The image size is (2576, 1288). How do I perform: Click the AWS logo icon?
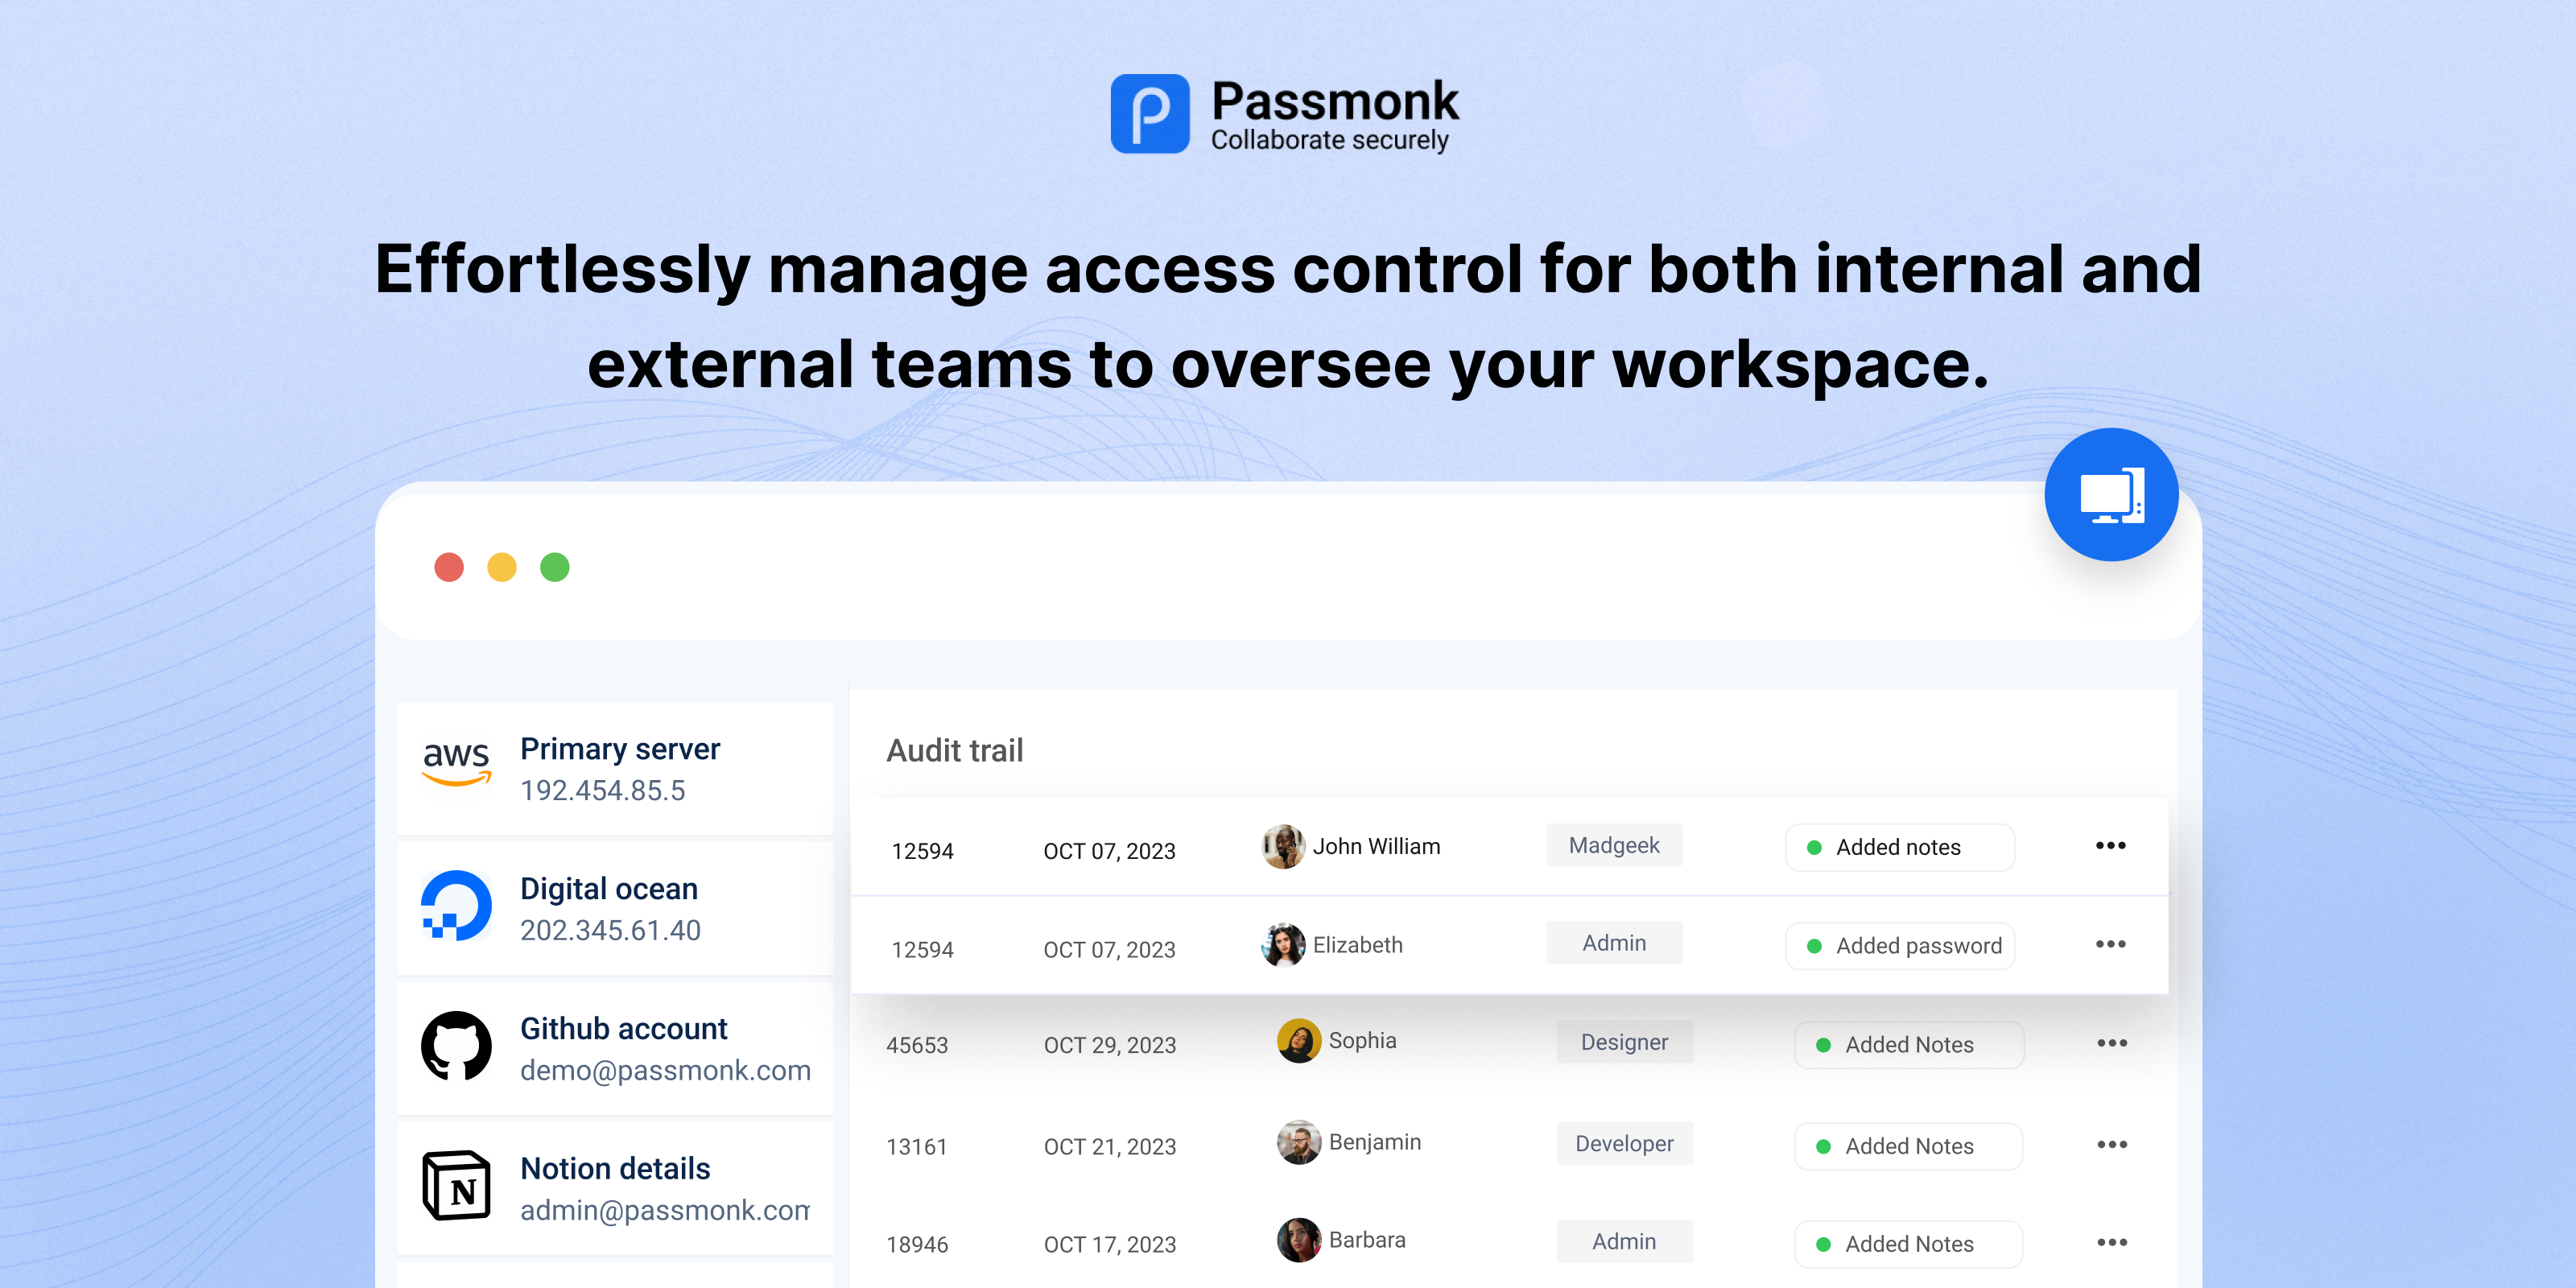pos(456,763)
